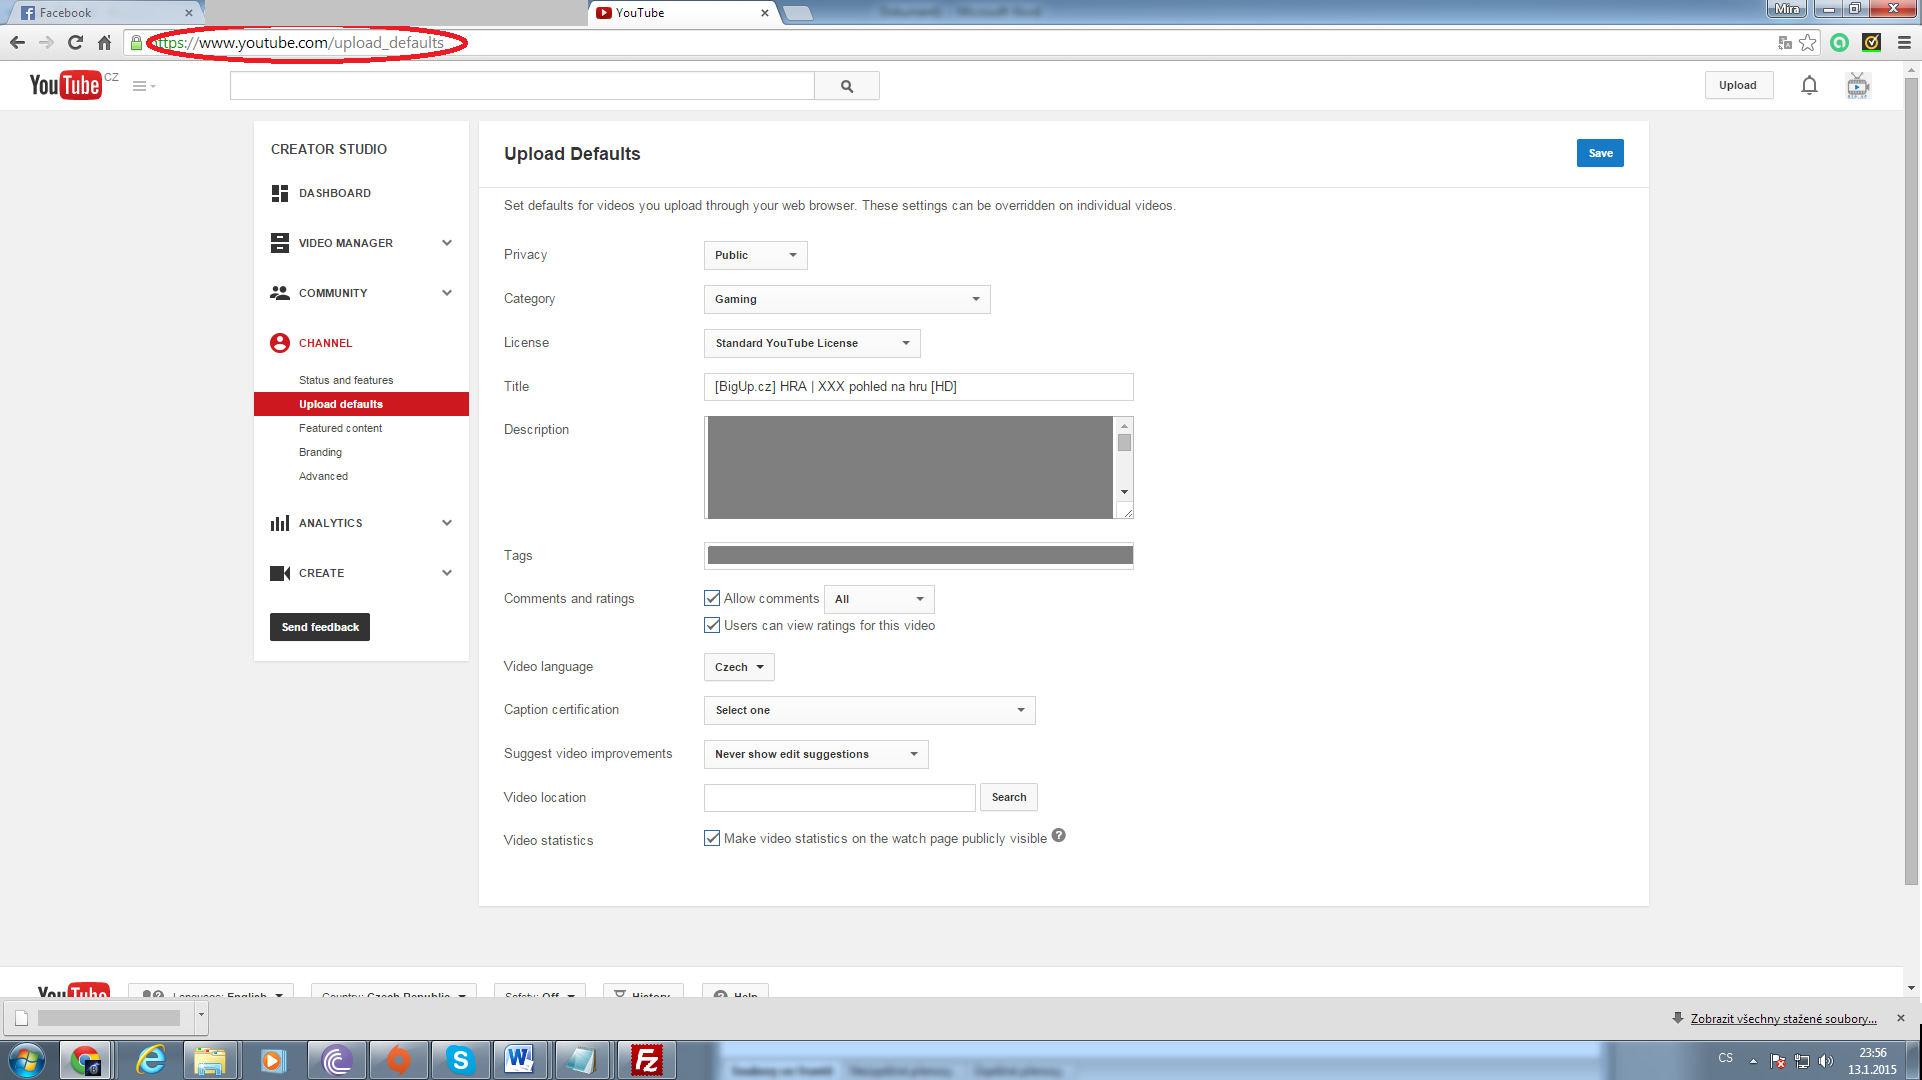Image resolution: width=1922 pixels, height=1080 pixels.
Task: Click the description box scrollbar thumb
Action: (x=1124, y=442)
